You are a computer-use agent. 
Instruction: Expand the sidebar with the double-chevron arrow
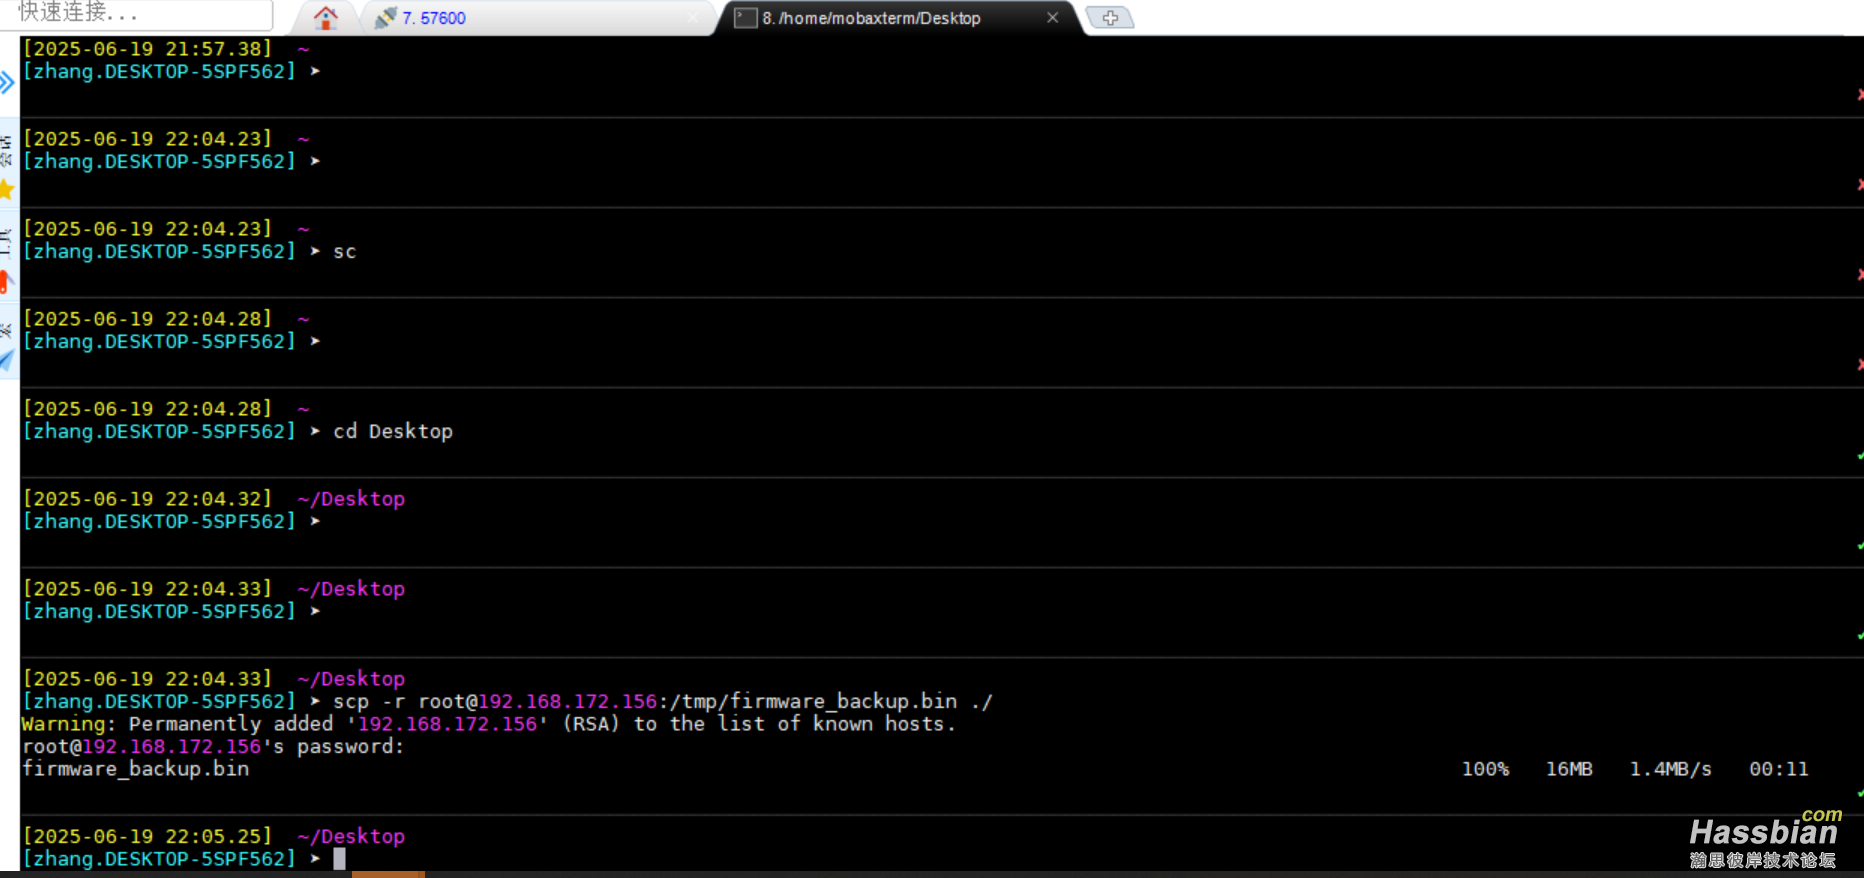point(7,82)
